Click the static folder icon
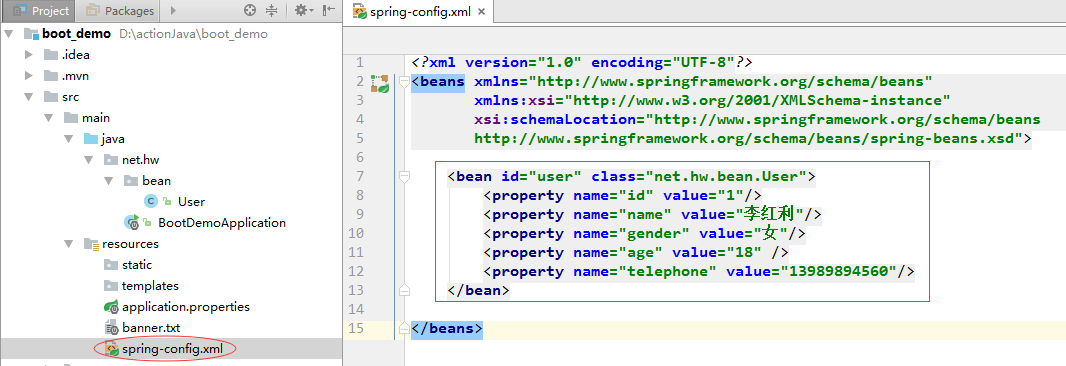 click(x=112, y=265)
